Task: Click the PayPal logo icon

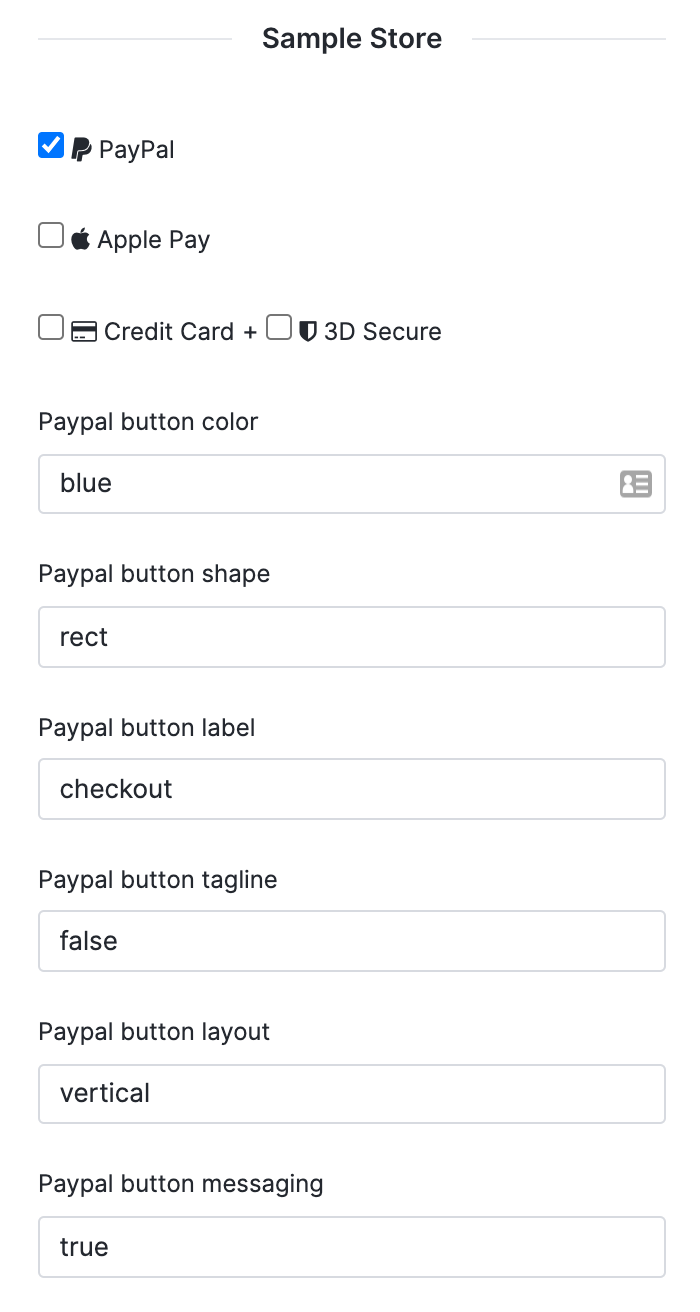Action: coord(81,150)
